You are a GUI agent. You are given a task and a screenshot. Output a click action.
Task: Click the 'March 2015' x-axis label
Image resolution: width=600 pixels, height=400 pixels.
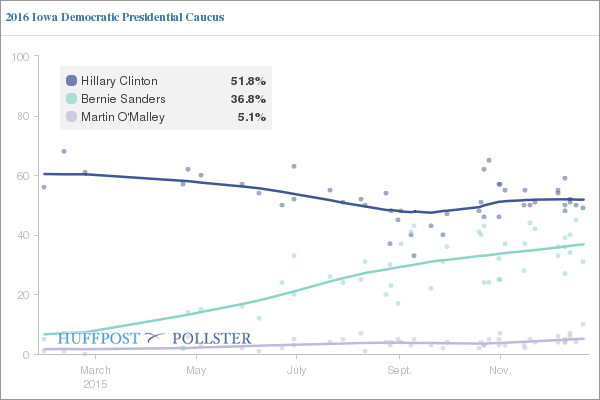click(96, 376)
